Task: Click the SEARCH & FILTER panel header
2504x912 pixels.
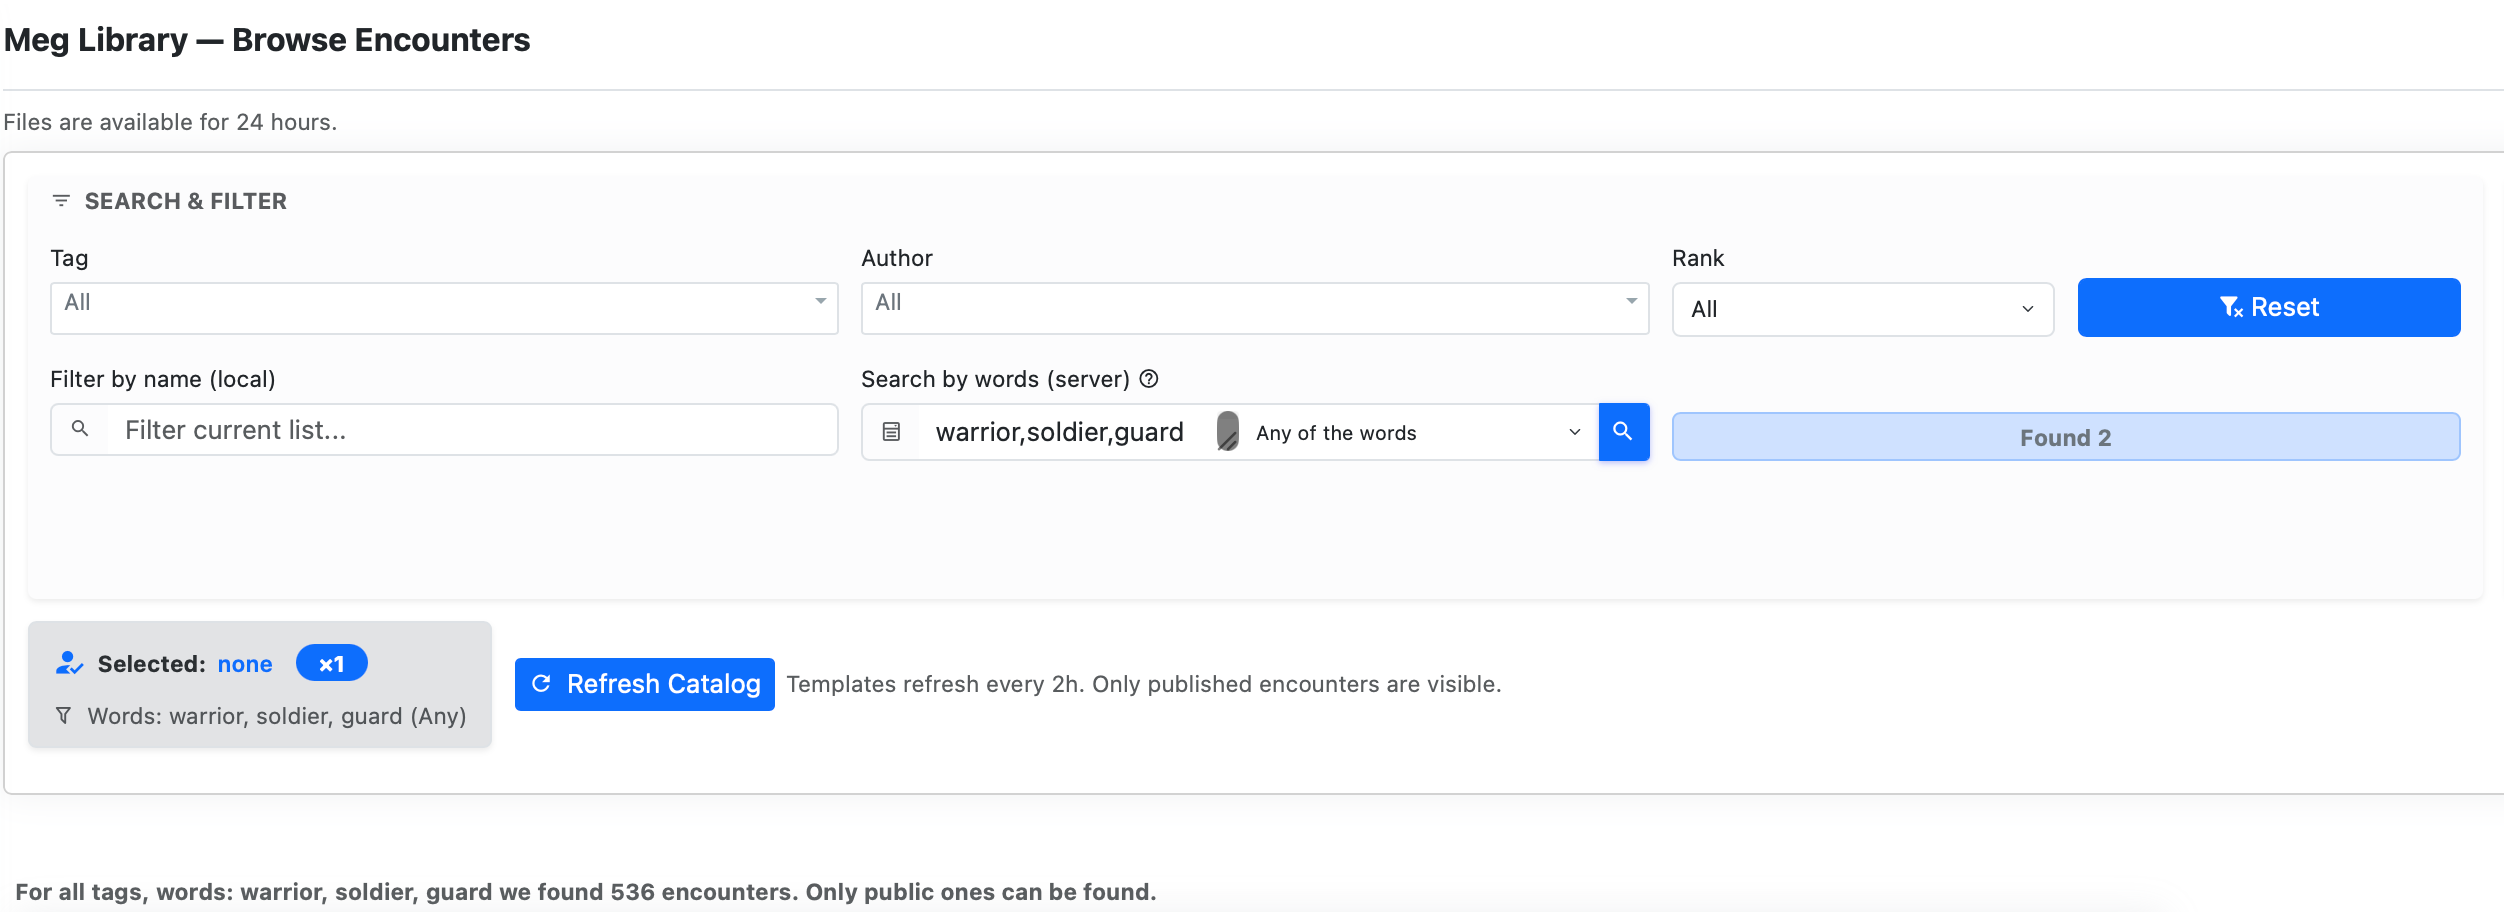Action: 185,201
